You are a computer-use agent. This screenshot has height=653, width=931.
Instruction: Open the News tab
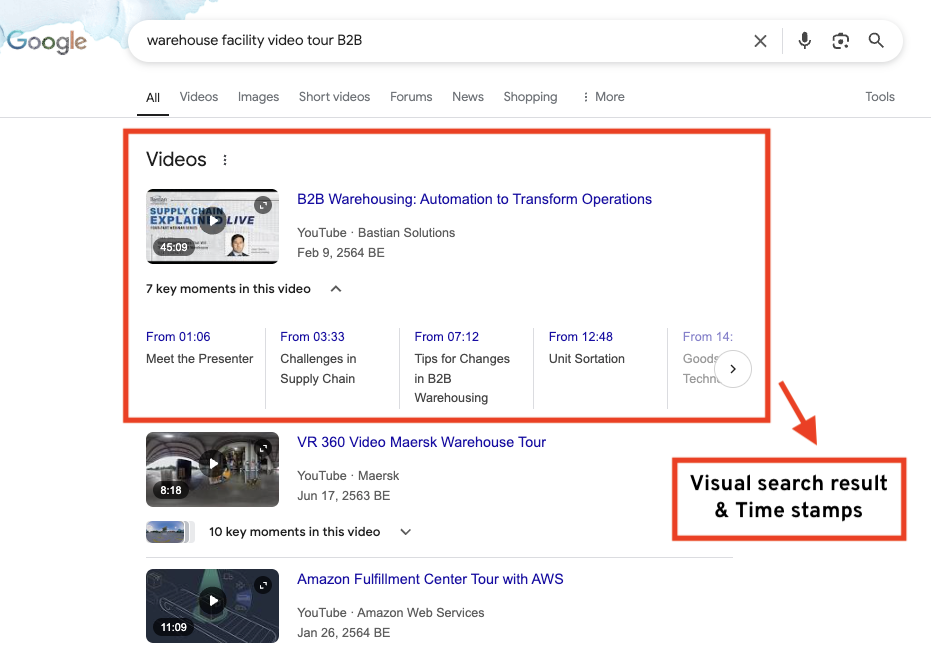click(468, 97)
